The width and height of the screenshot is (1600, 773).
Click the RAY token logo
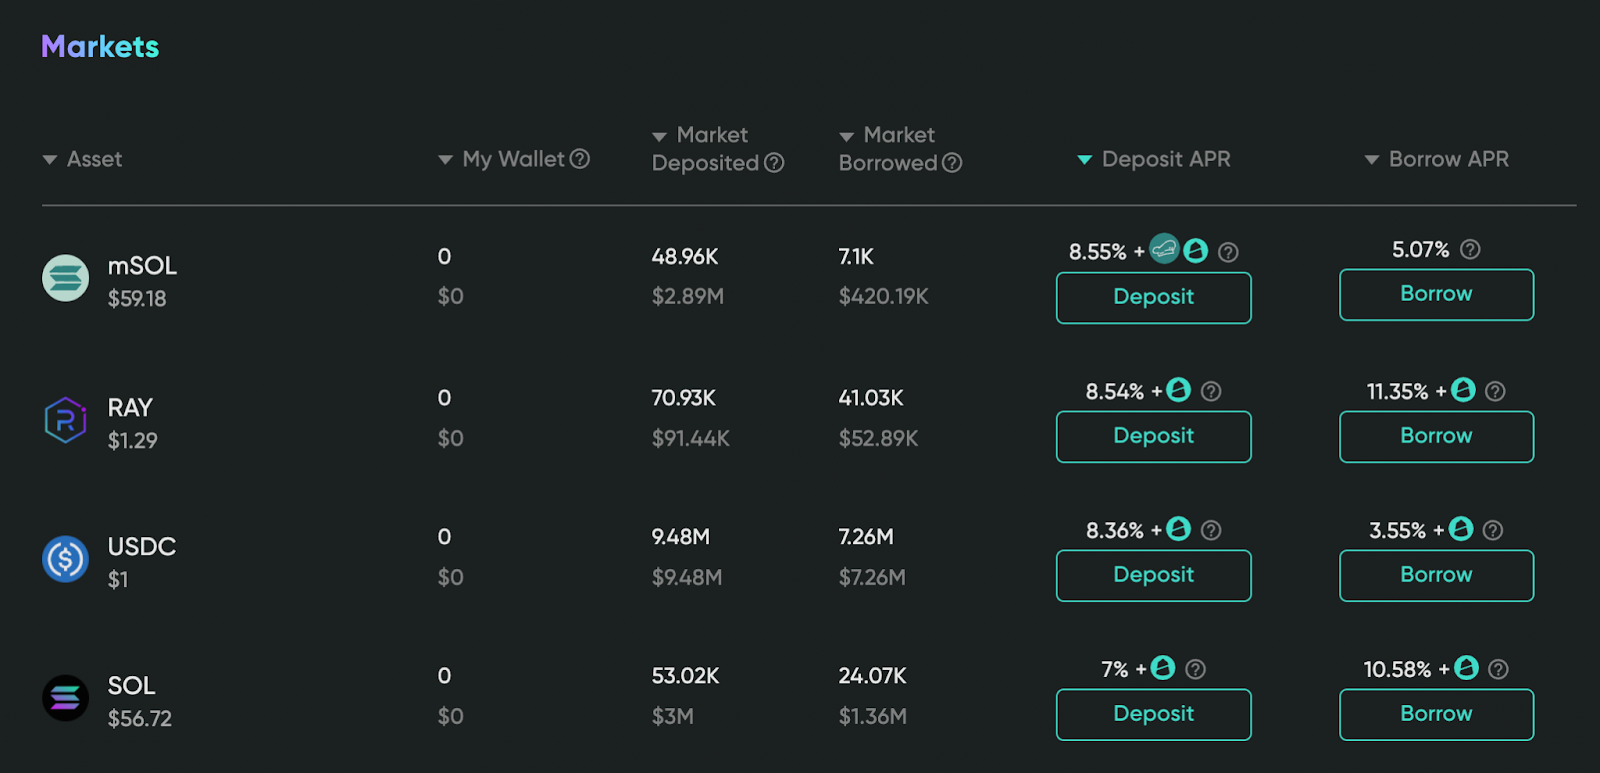65,420
